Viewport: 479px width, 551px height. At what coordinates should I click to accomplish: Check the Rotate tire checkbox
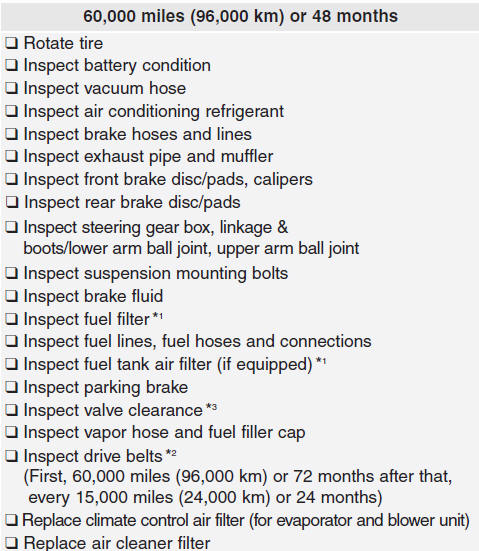[x=11, y=43]
